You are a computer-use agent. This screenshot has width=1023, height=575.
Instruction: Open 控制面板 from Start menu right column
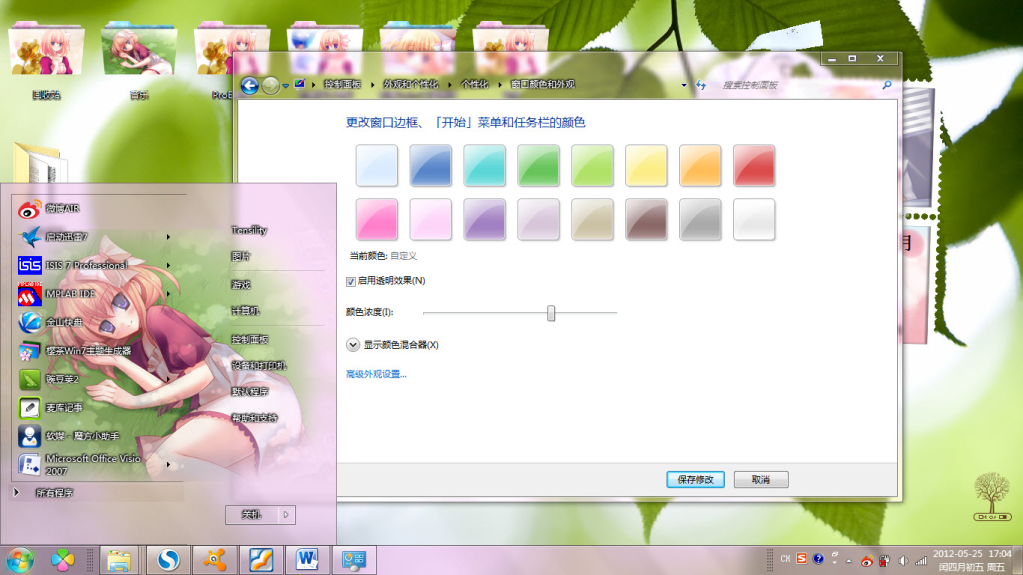249,339
